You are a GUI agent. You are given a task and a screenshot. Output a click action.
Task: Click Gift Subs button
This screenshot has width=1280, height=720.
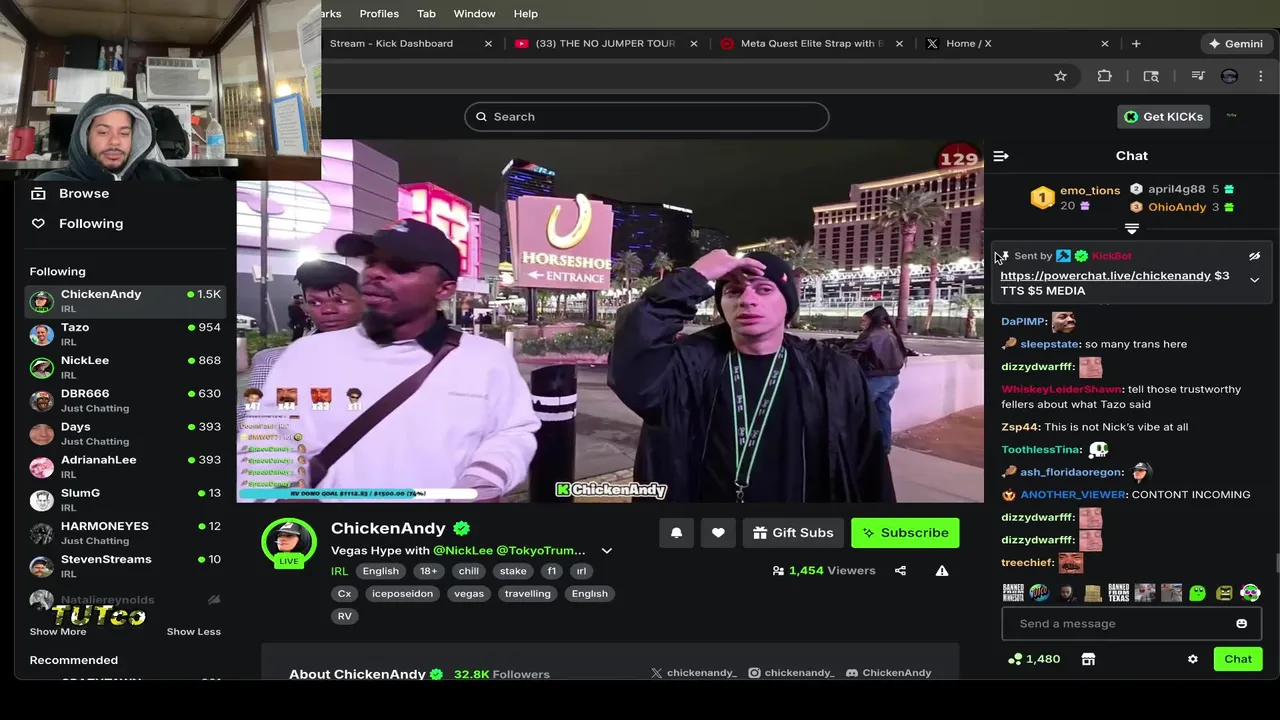793,533
